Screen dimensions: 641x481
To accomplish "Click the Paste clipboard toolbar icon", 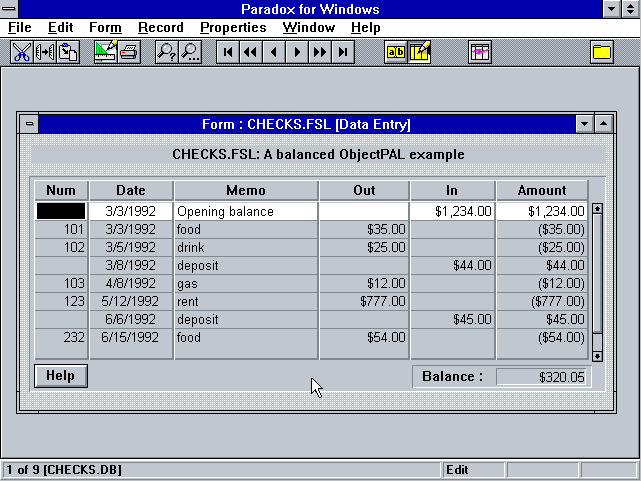I will click(68, 52).
